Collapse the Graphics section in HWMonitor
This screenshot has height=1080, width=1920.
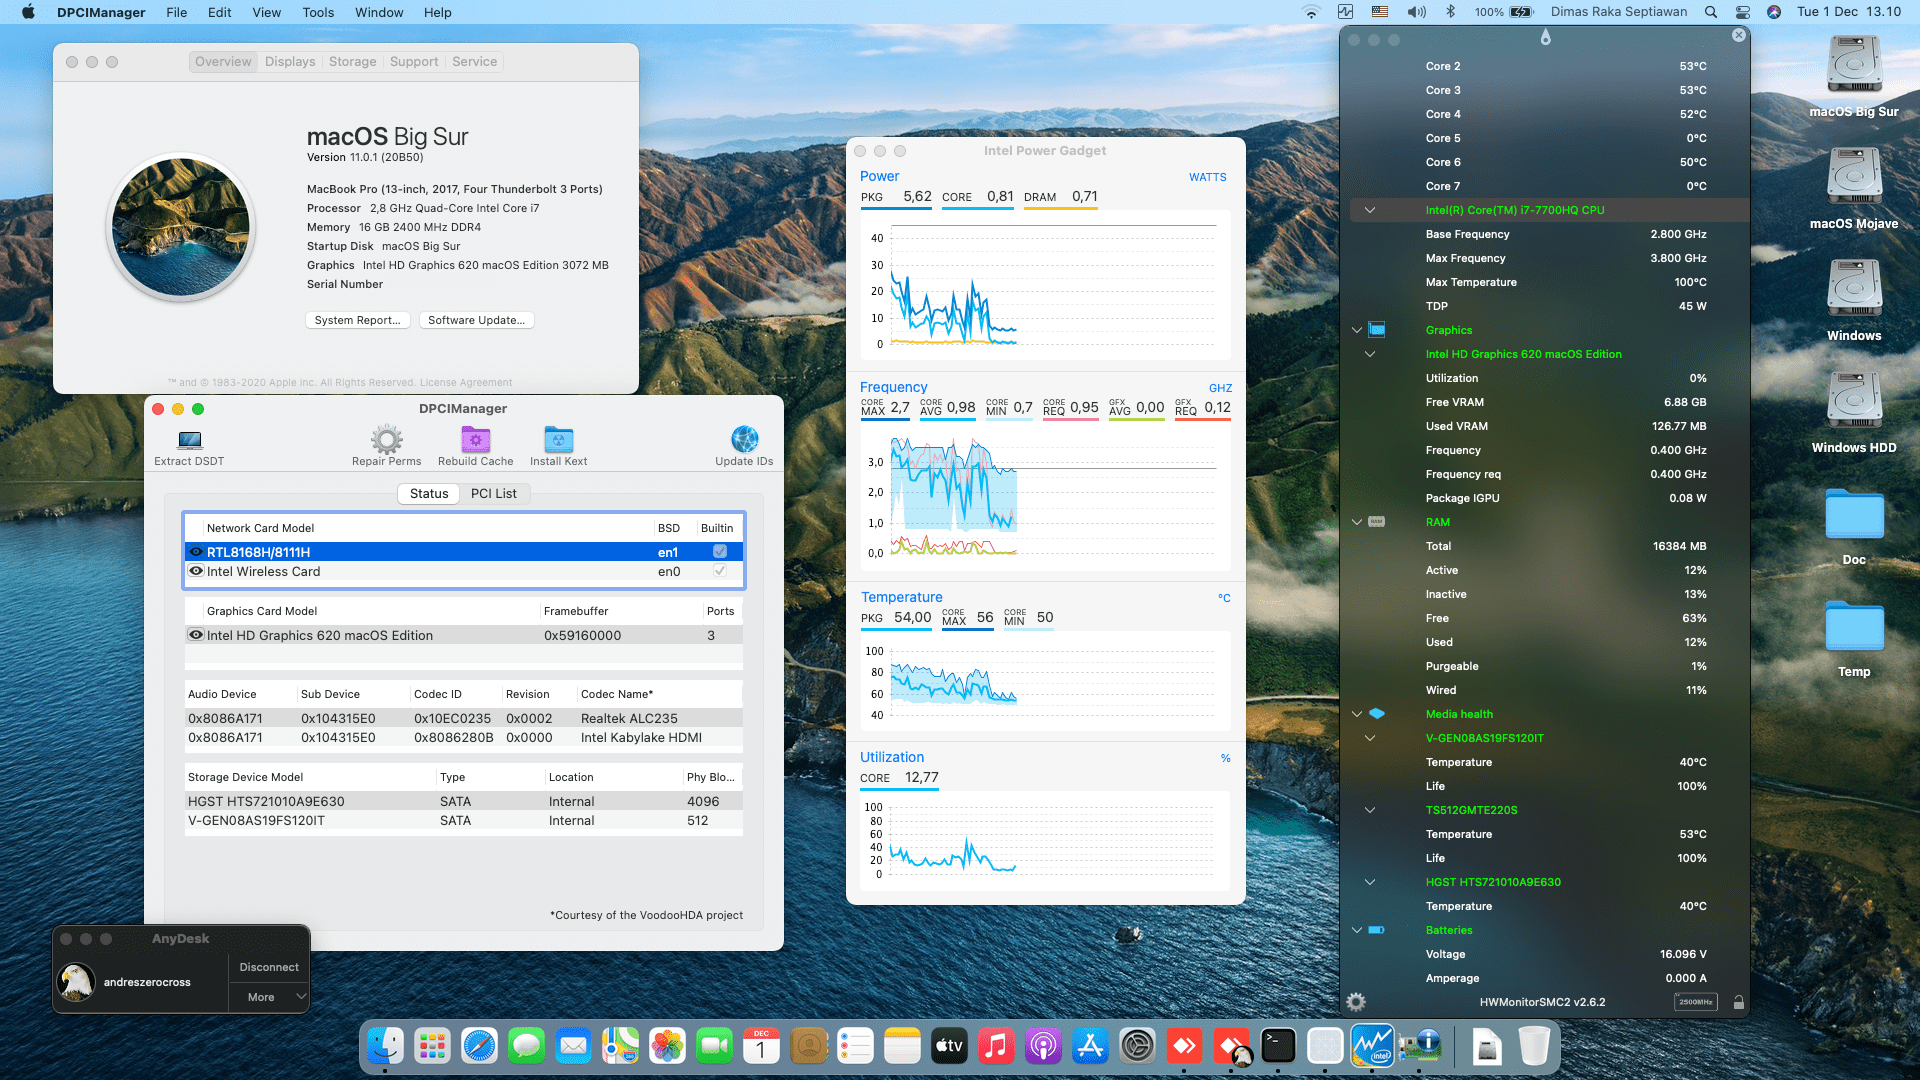pos(1357,330)
